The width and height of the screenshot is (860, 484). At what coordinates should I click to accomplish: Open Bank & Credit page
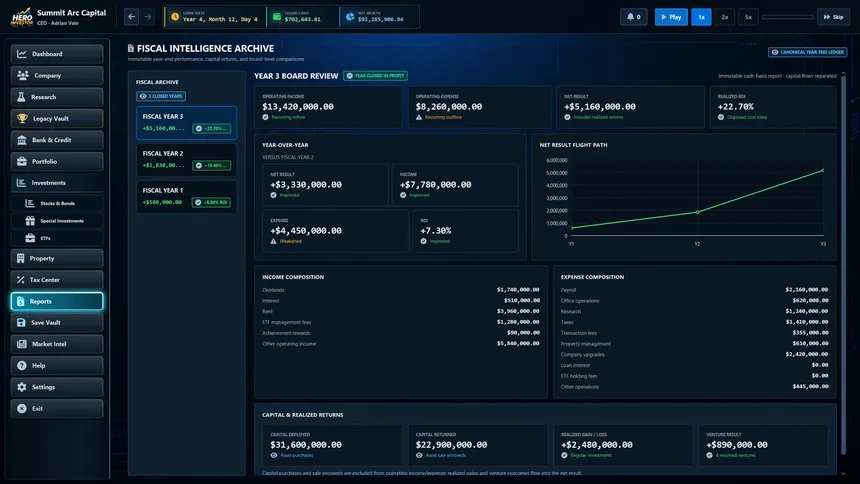pos(56,140)
